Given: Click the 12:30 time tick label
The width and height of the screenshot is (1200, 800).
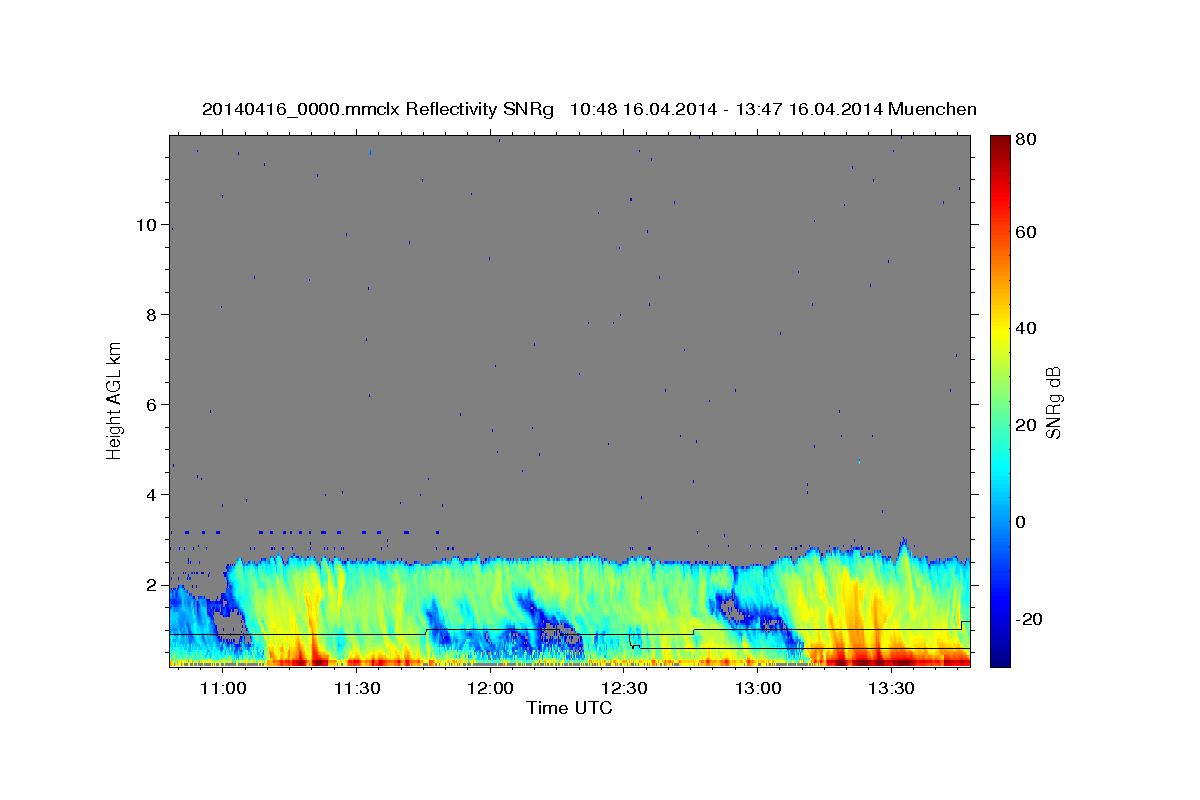Looking at the screenshot, I should click(x=625, y=689).
